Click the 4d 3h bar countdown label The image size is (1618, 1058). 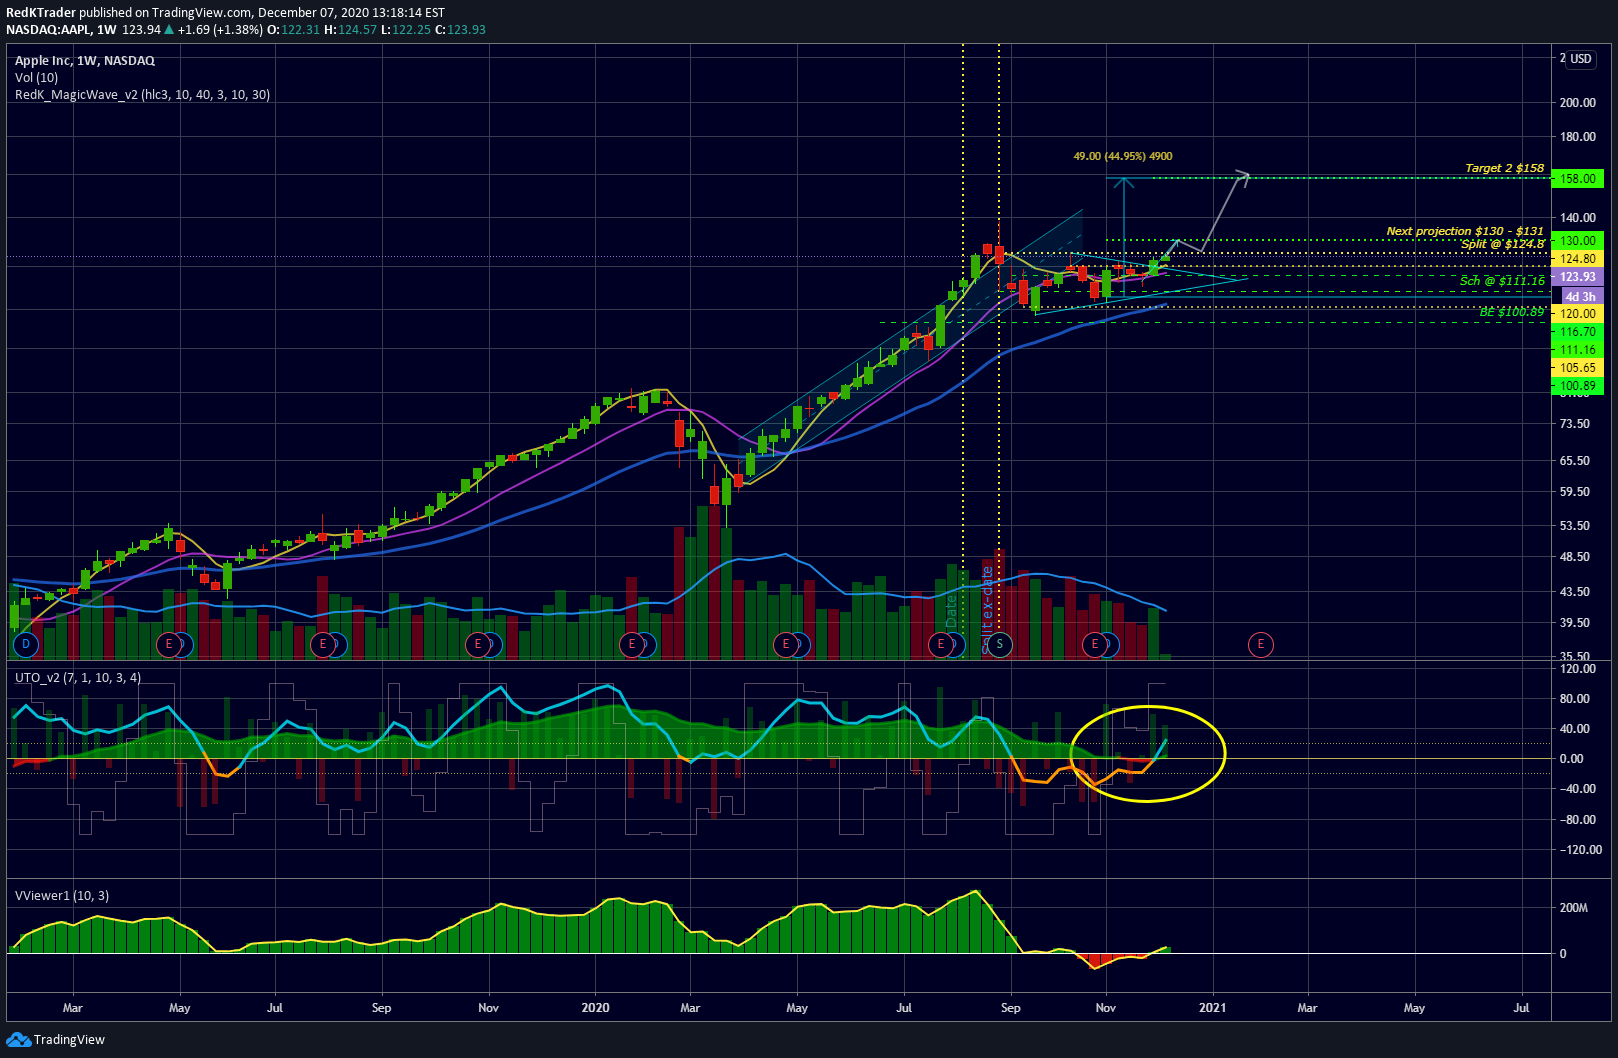click(1580, 296)
